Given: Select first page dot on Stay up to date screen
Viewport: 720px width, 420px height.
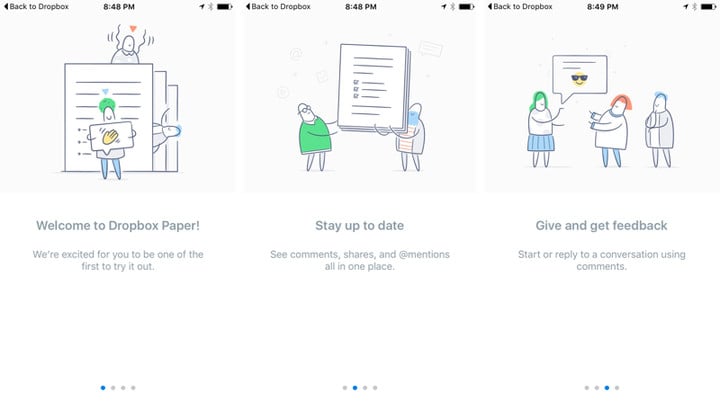Looking at the screenshot, I should 345,388.
